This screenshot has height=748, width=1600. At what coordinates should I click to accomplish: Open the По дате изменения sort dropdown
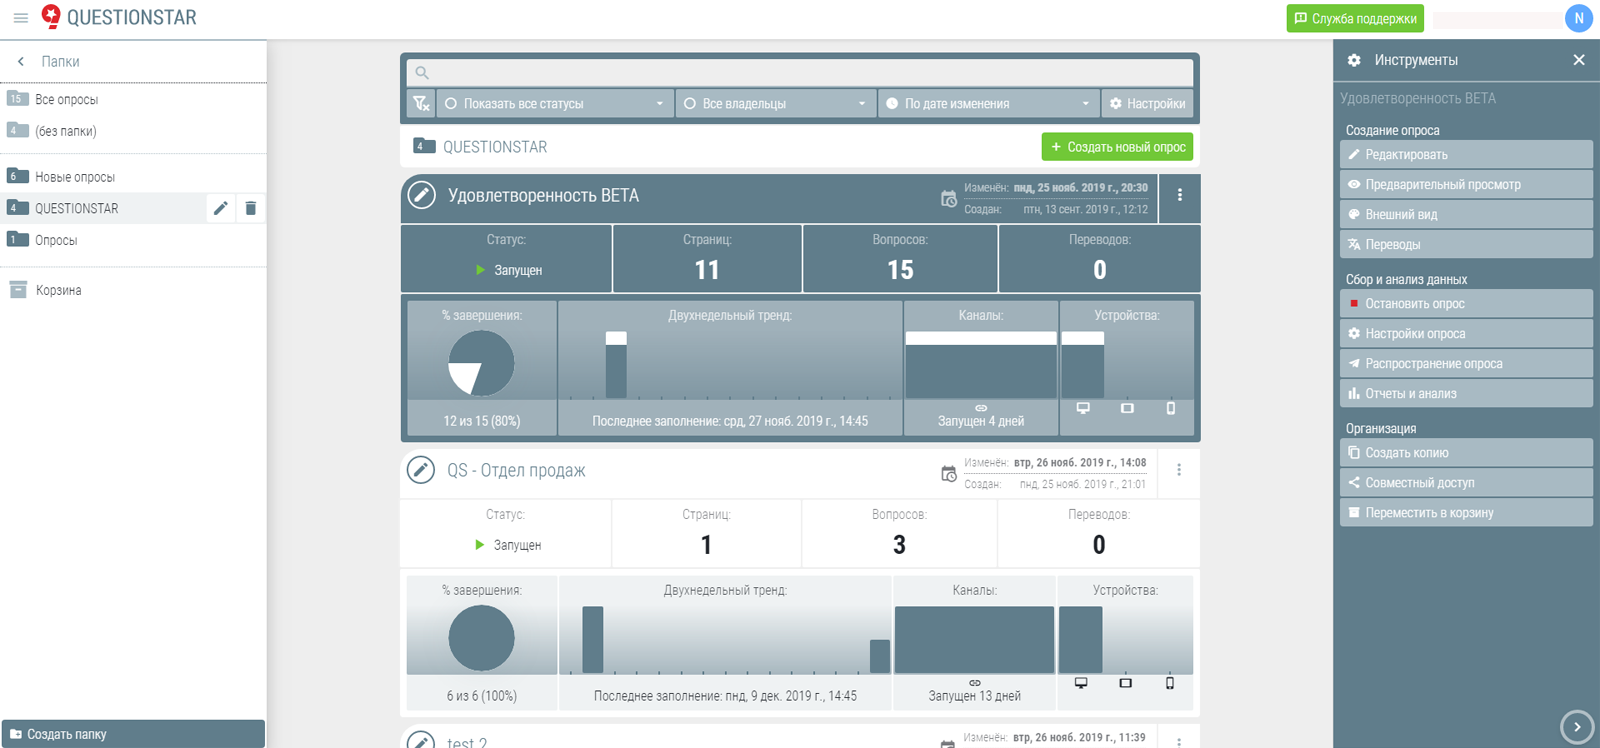(988, 104)
